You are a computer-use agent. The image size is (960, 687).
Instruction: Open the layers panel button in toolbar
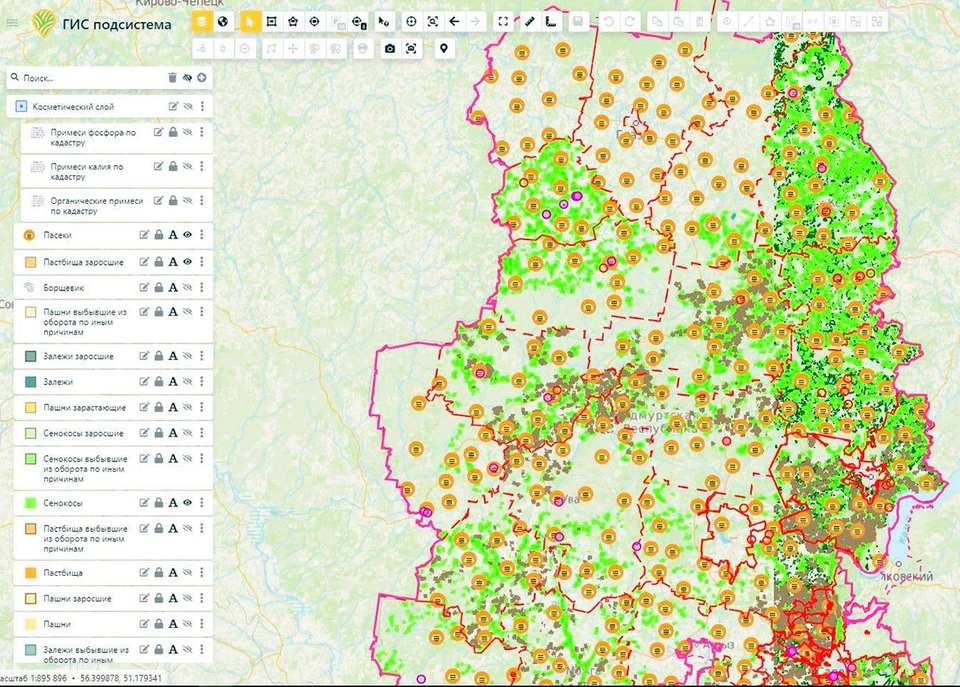pyautogui.click(x=202, y=21)
